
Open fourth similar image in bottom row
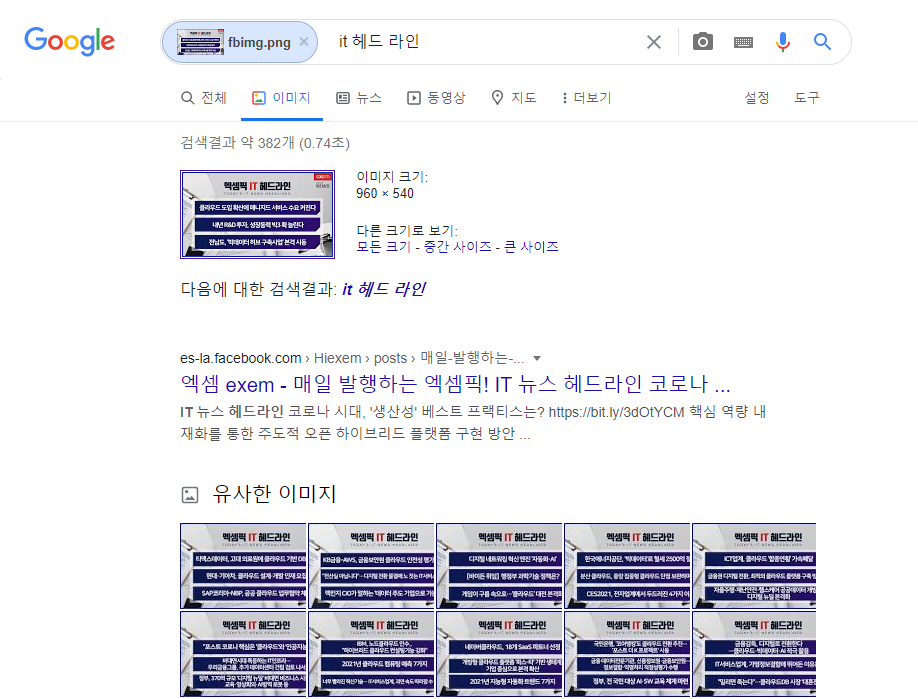(x=627, y=654)
